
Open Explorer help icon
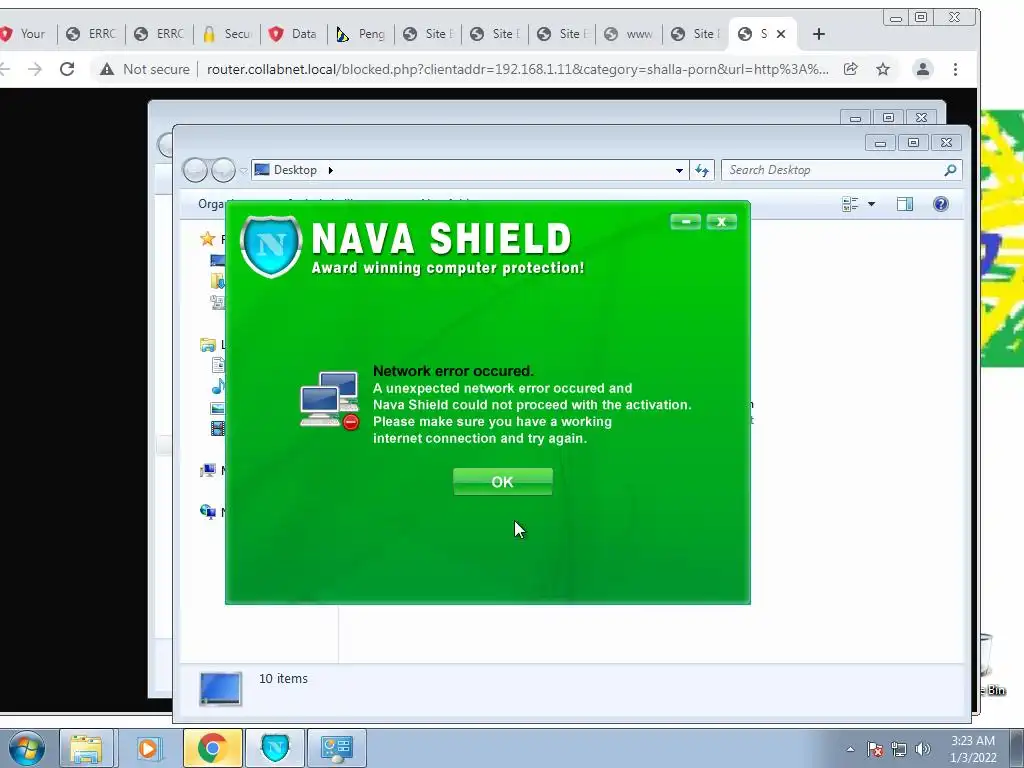tap(940, 204)
